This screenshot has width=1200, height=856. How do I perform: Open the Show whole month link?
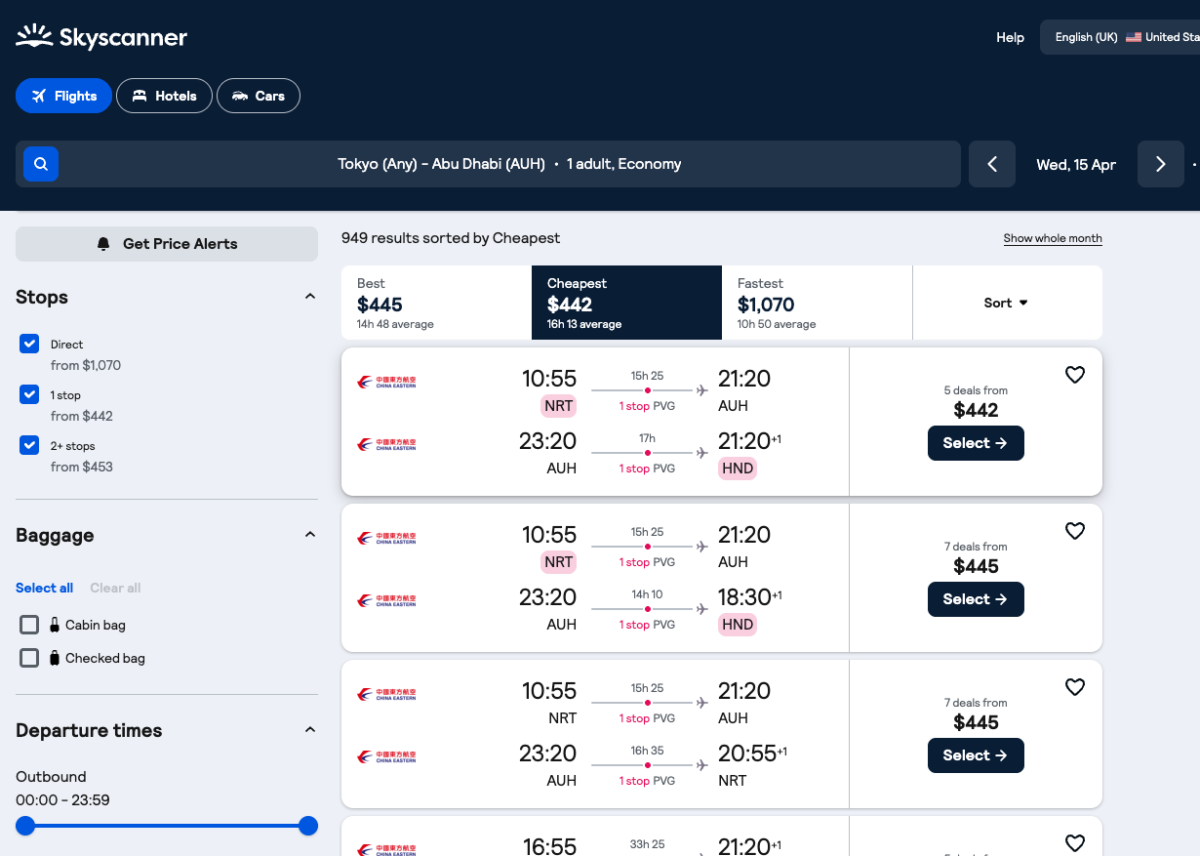(1052, 238)
